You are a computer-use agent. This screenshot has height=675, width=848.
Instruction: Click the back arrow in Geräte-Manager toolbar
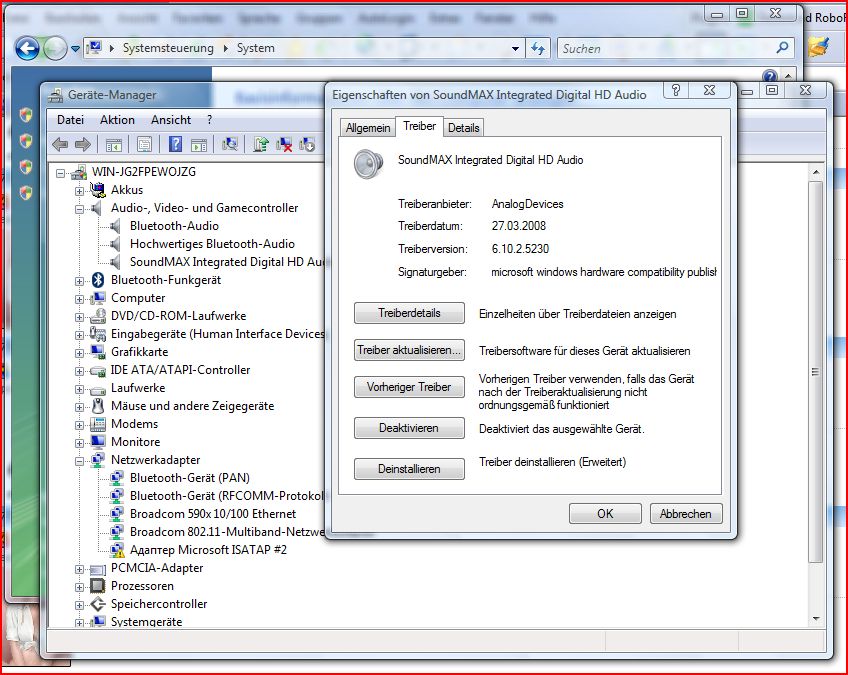coord(60,145)
